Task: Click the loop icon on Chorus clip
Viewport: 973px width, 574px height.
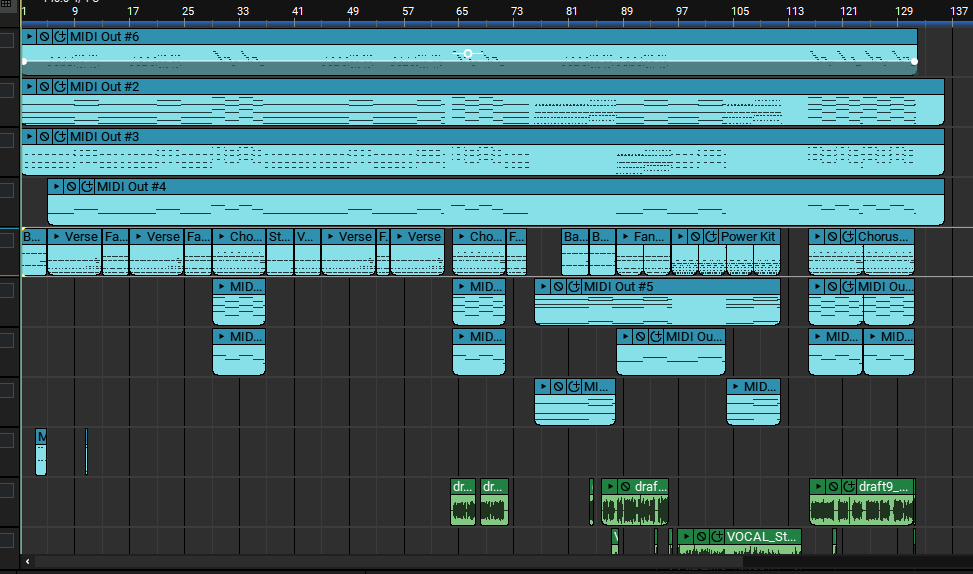Action: click(x=848, y=236)
